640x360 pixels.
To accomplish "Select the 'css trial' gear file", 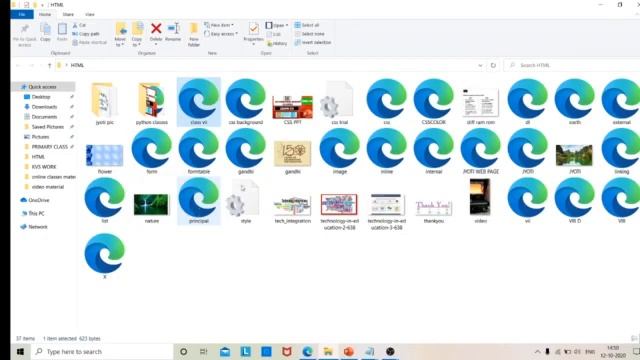I will pyautogui.click(x=340, y=103).
